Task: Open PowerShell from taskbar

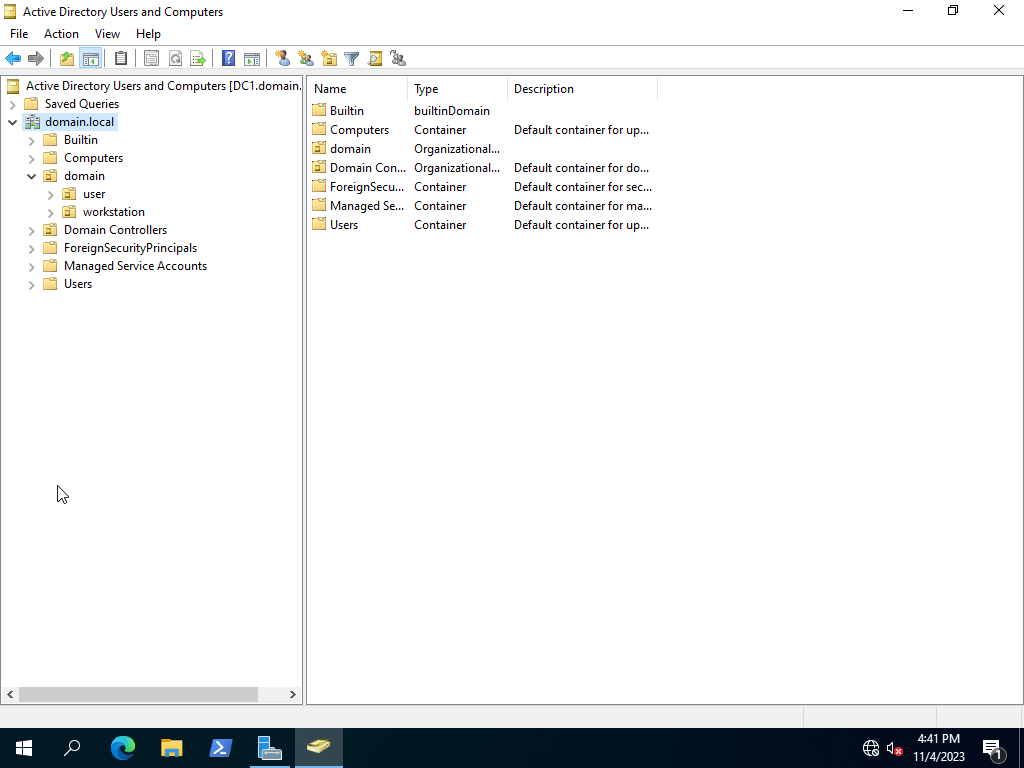Action: pos(221,748)
